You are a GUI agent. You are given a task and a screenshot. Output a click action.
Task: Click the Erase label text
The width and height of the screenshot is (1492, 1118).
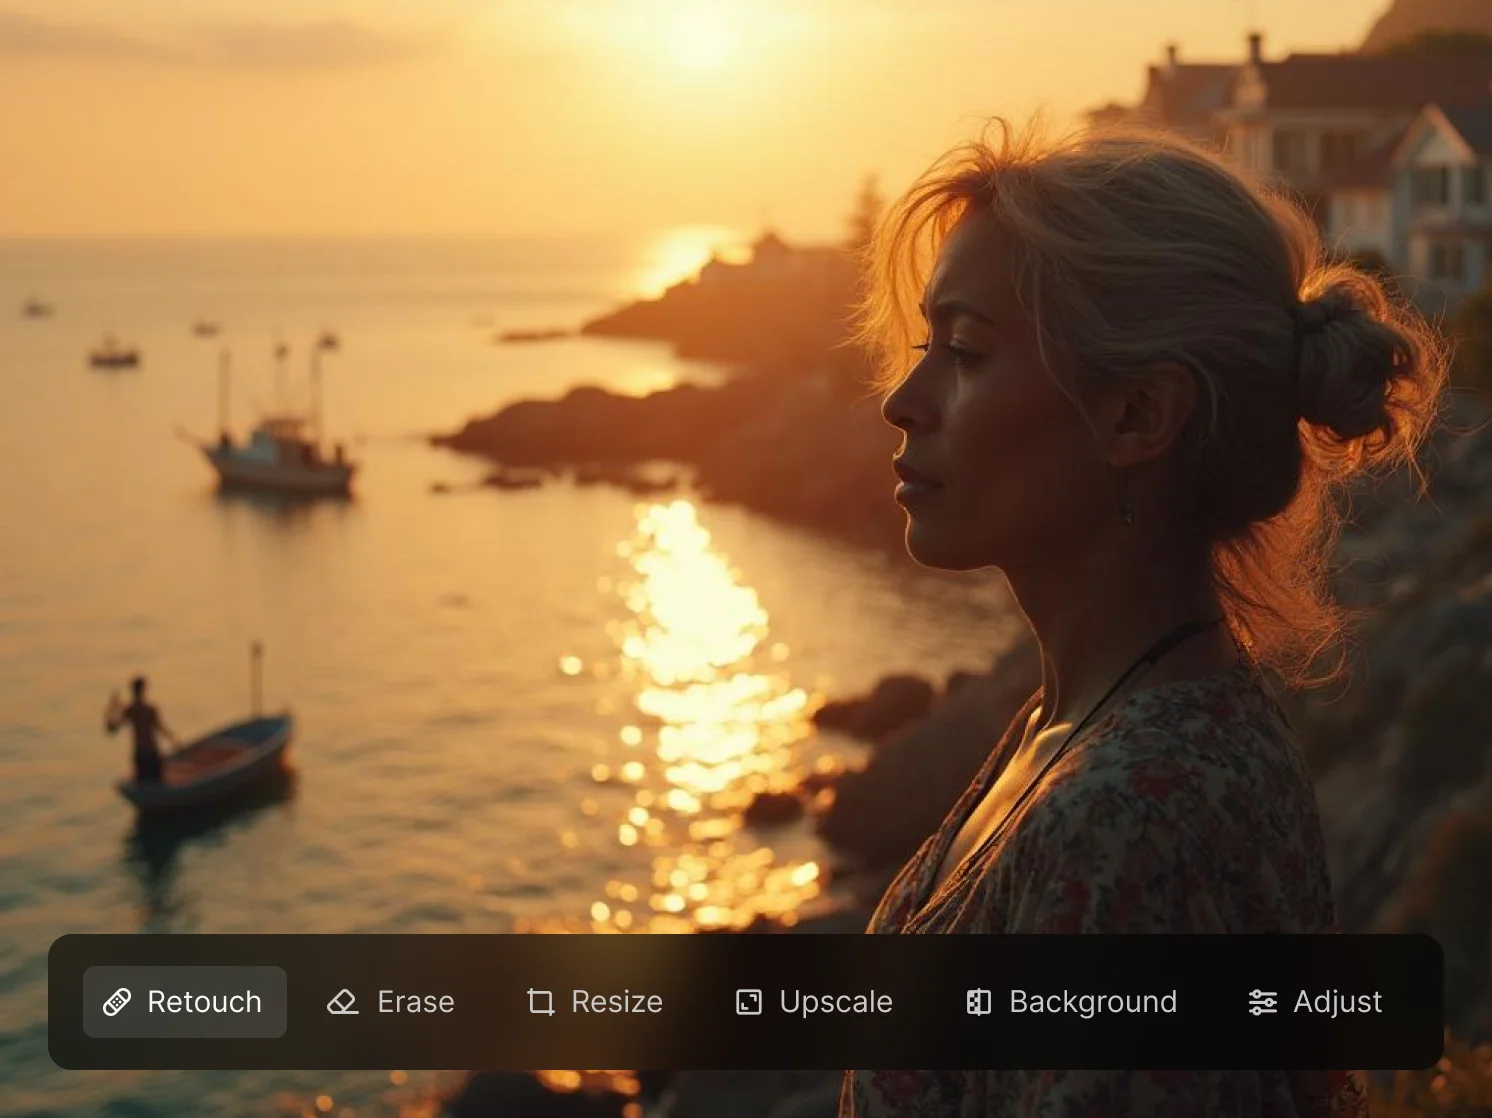coord(414,1002)
